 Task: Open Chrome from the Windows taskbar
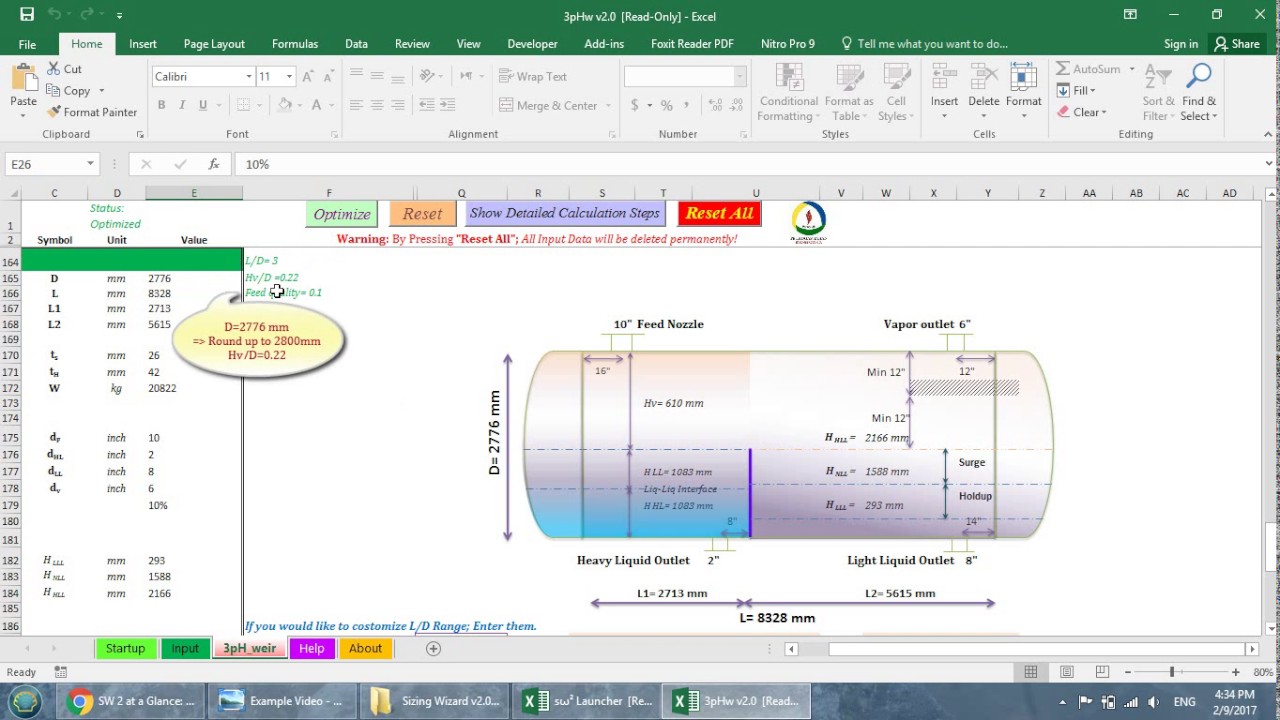132,701
